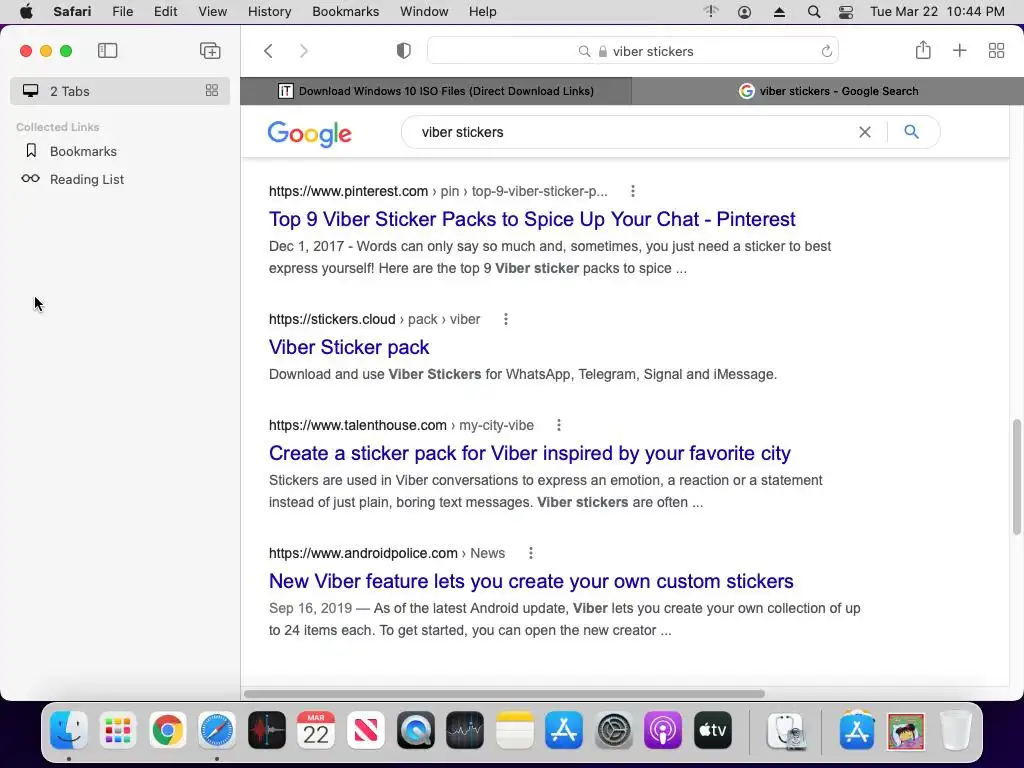
Task: Open the Privacy Report shield
Action: [x=404, y=51]
